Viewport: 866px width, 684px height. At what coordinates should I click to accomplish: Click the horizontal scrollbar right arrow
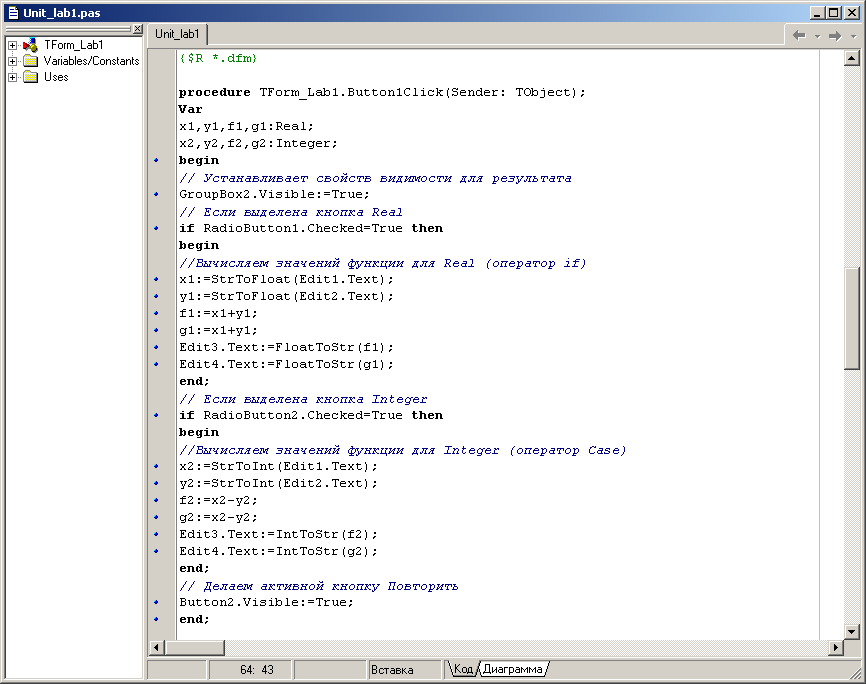point(836,647)
